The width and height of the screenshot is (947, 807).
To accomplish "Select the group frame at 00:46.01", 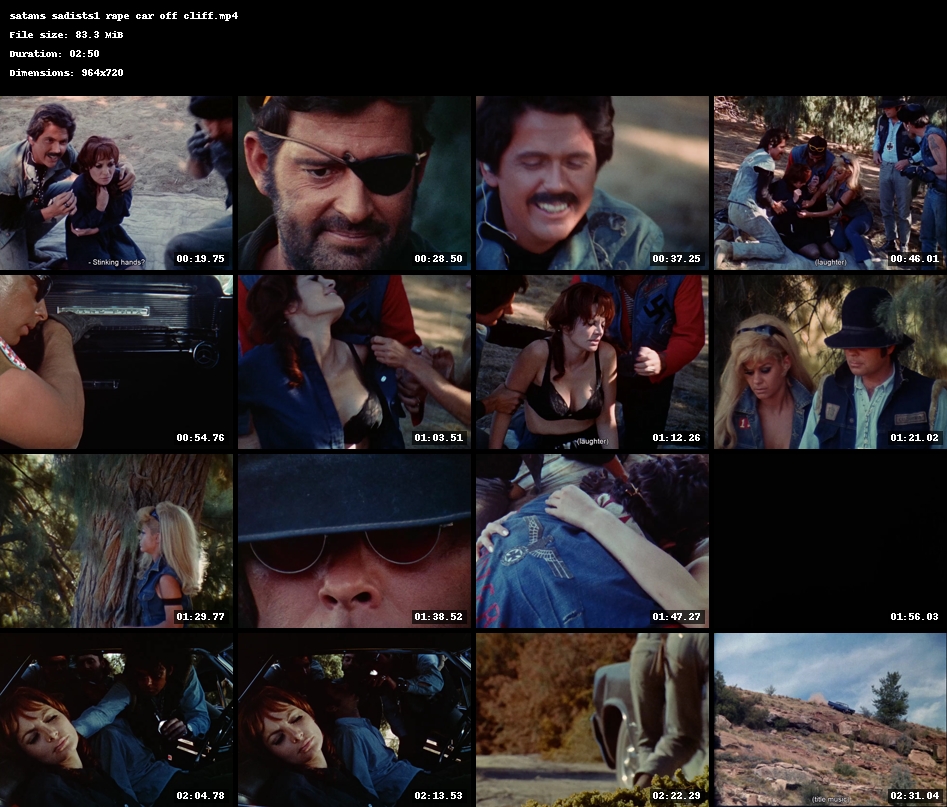I will [830, 183].
